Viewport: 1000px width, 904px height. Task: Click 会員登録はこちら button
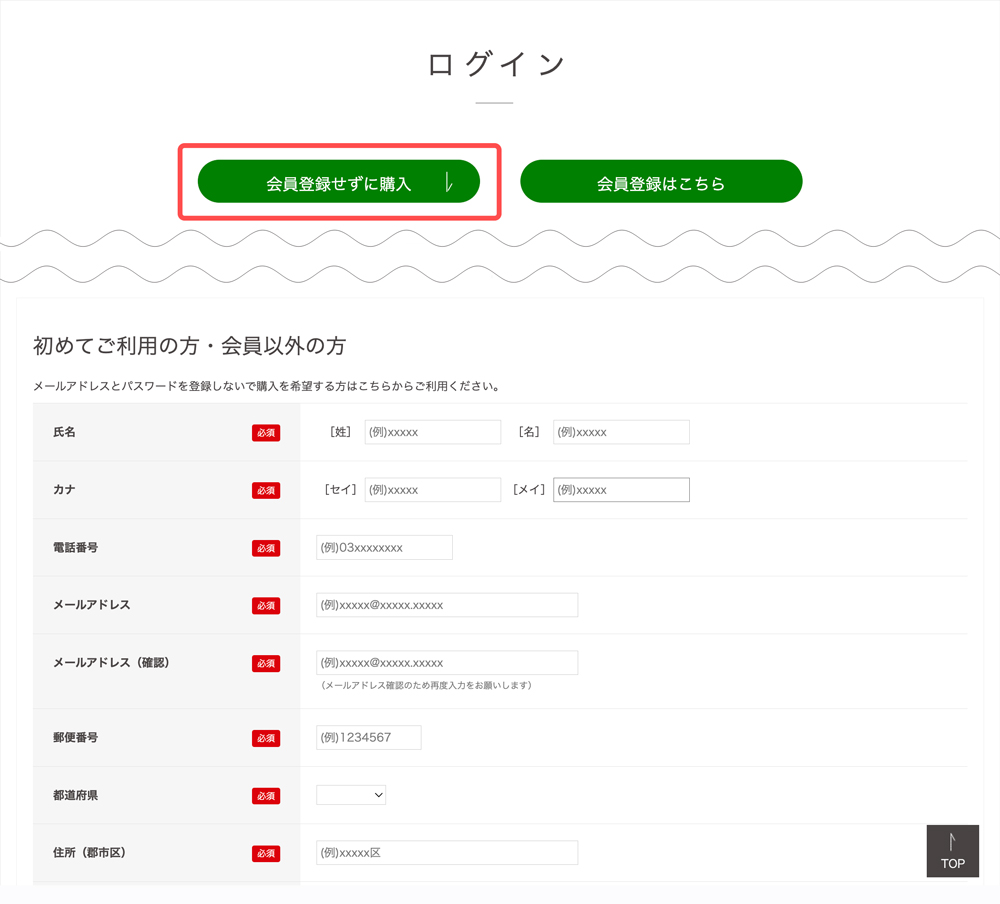[x=661, y=183]
